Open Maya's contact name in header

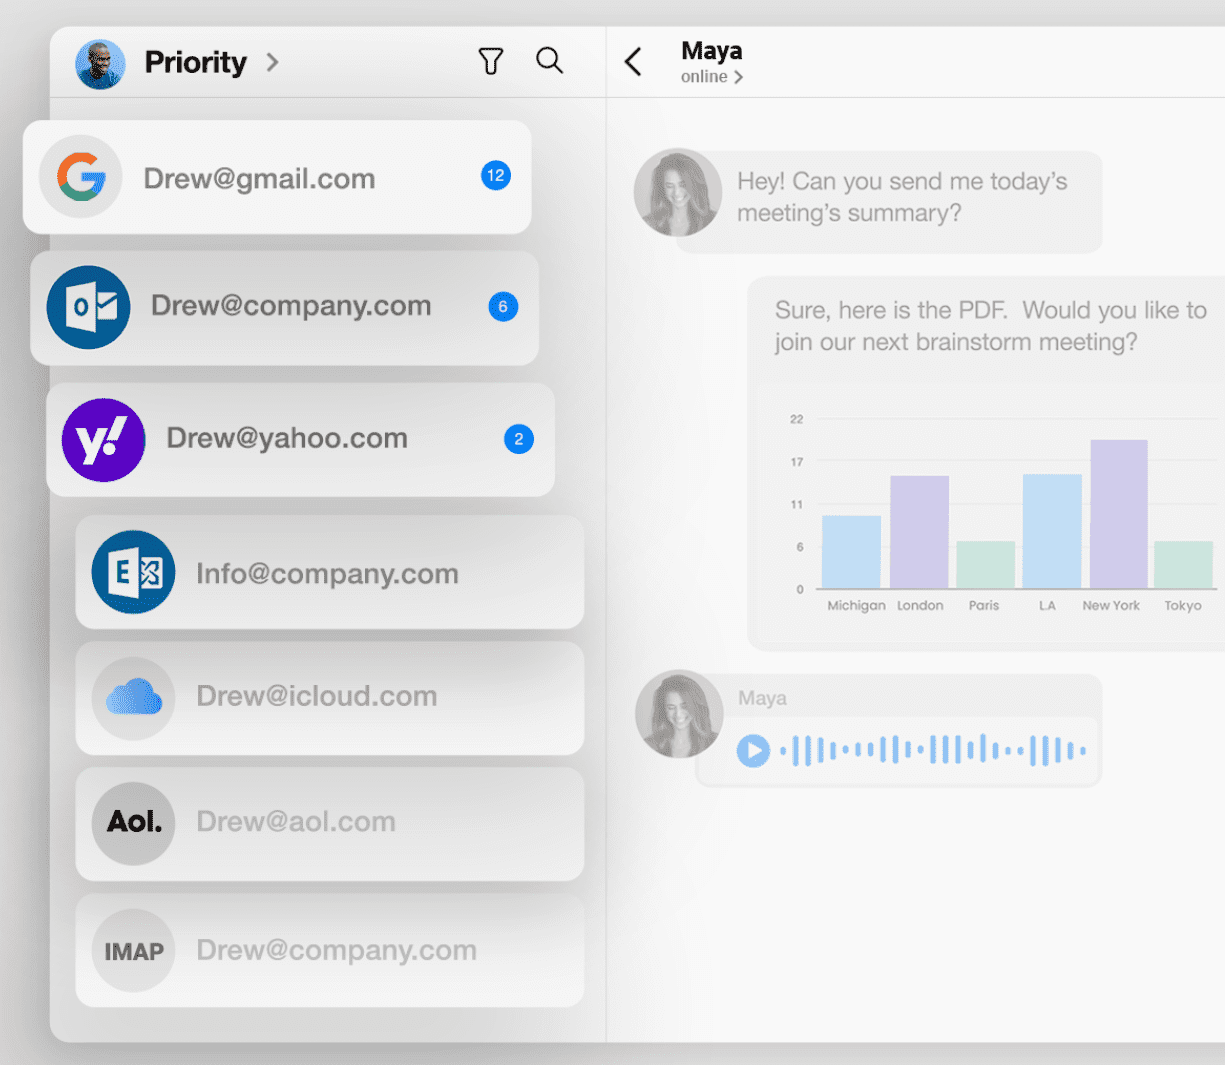(711, 51)
